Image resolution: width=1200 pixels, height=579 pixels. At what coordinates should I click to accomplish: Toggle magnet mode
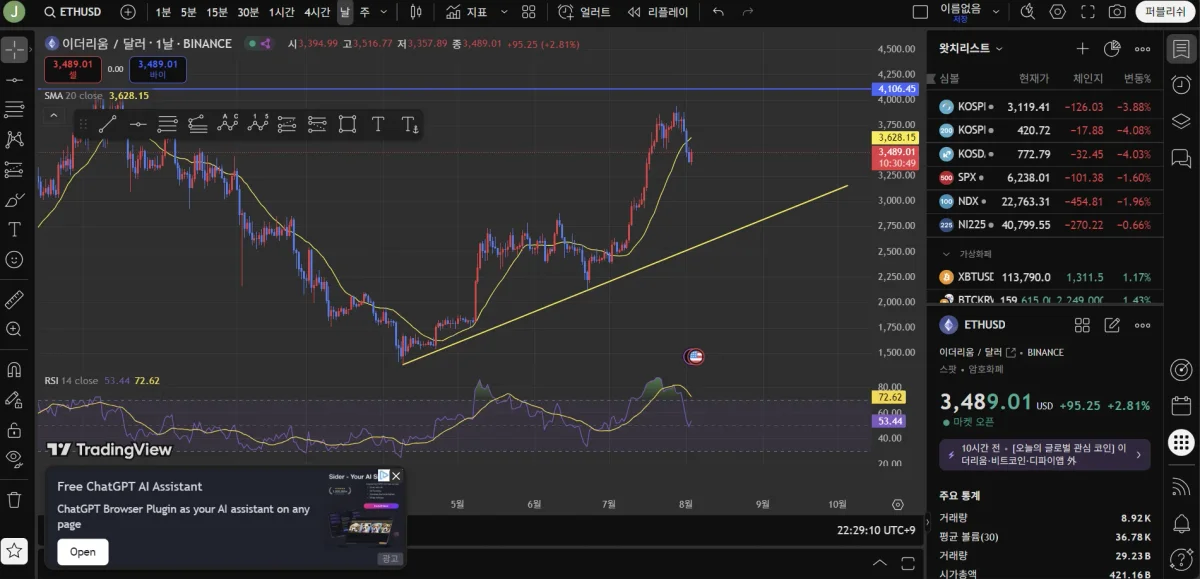(14, 369)
